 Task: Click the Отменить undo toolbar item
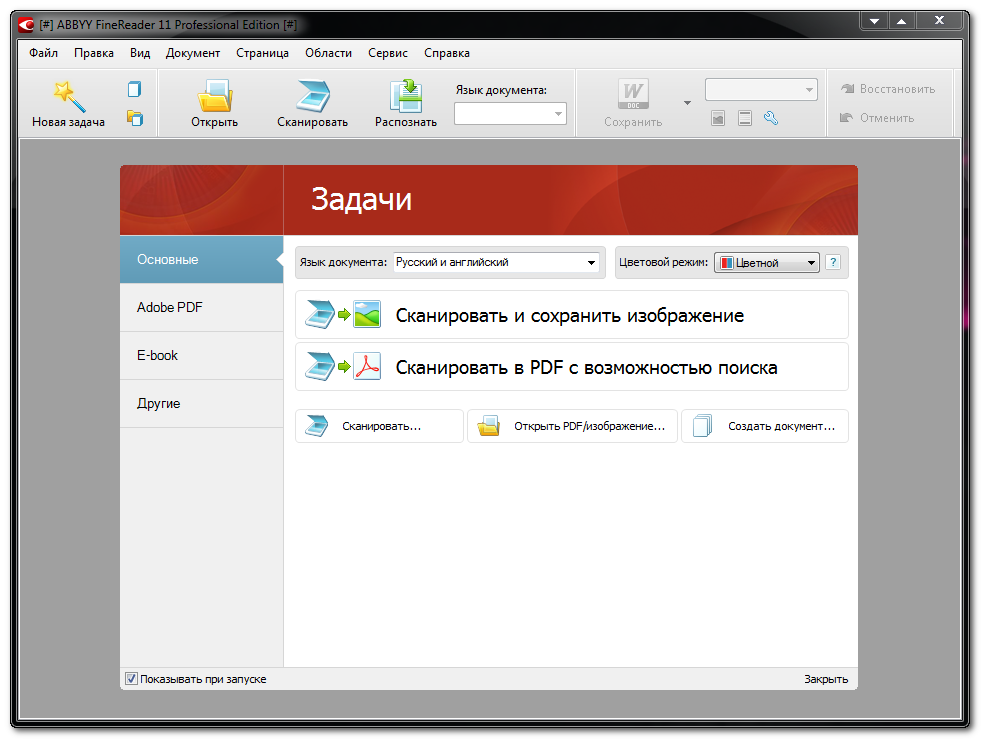click(x=877, y=118)
